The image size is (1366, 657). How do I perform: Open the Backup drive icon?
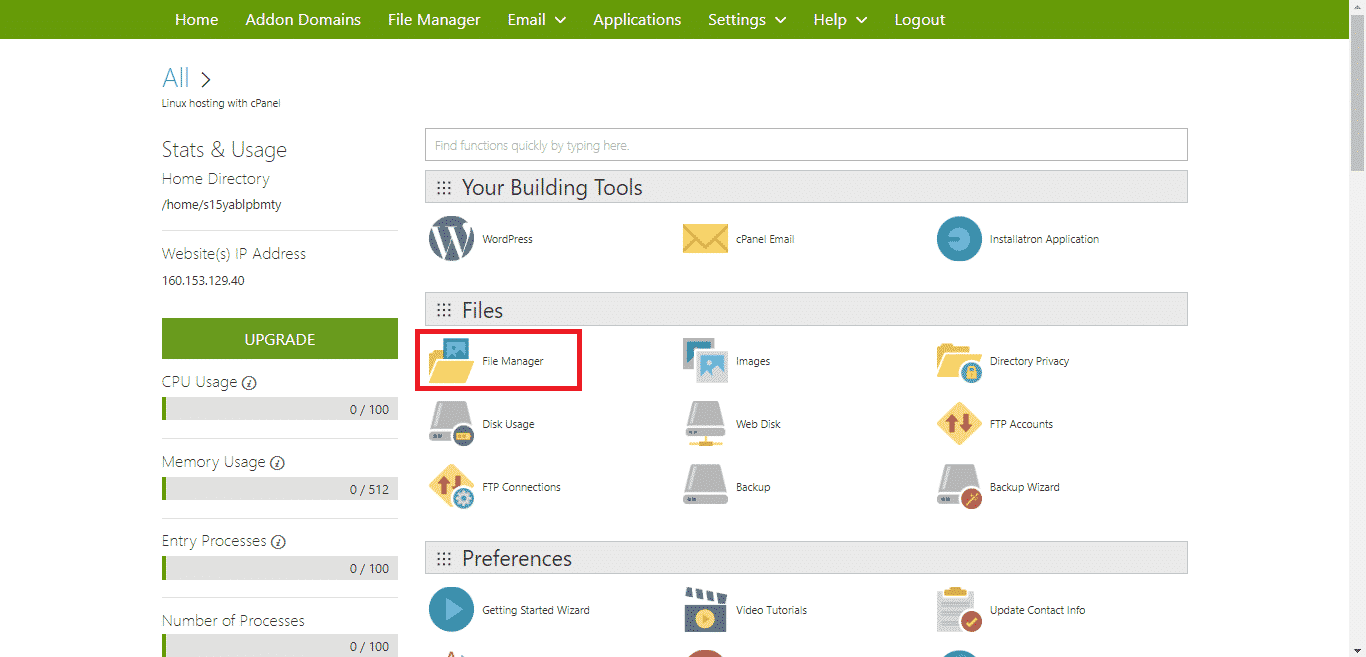[x=705, y=487]
